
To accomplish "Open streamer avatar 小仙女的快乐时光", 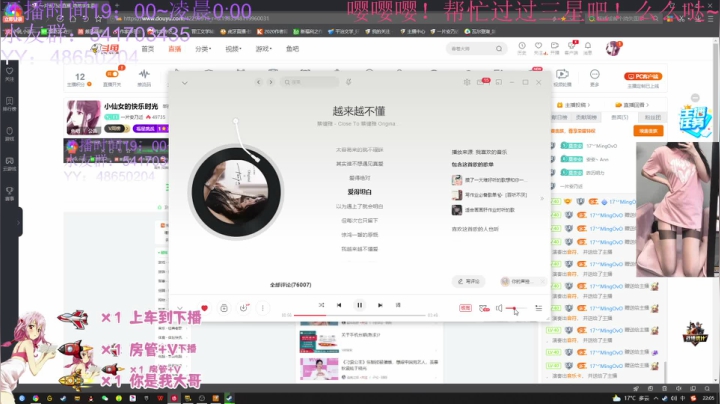I will coord(83,118).
